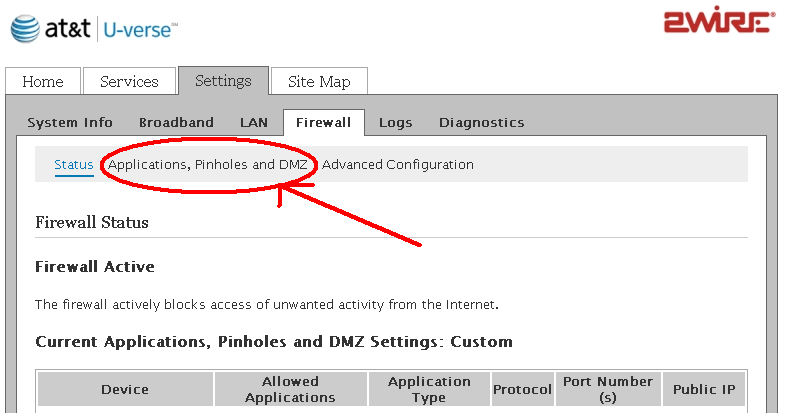Screen dimensions: 785x413
Task: Select the Firewall sub-tab
Action: (x=323, y=123)
